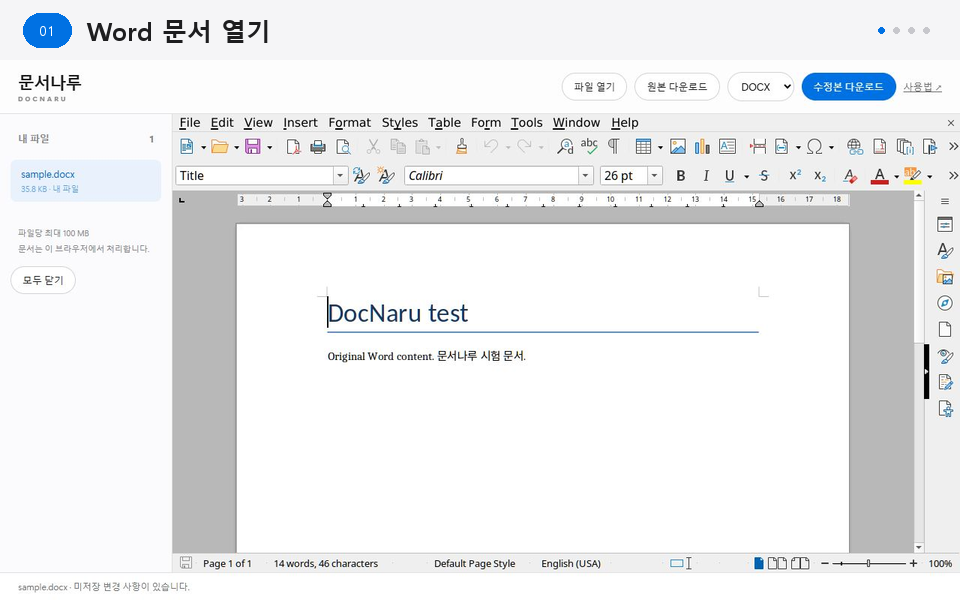Viewport: 960px width, 600px height.
Task: Open the File menu
Action: 190,122
